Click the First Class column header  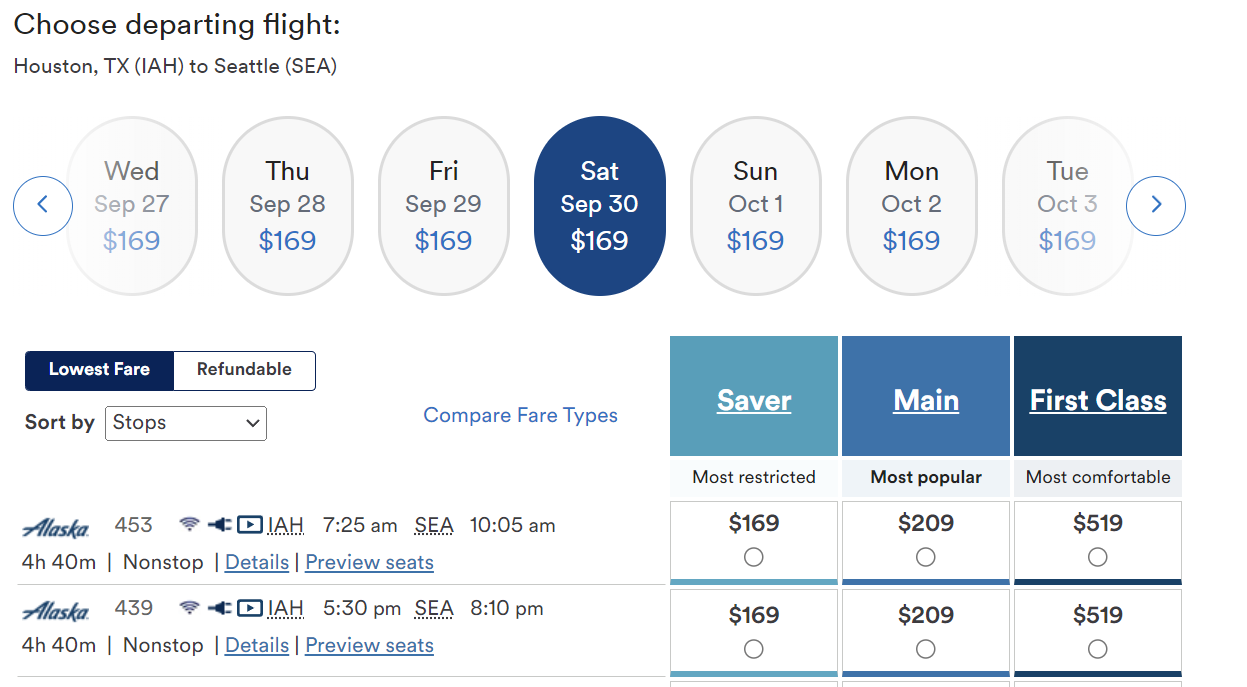click(x=1098, y=401)
